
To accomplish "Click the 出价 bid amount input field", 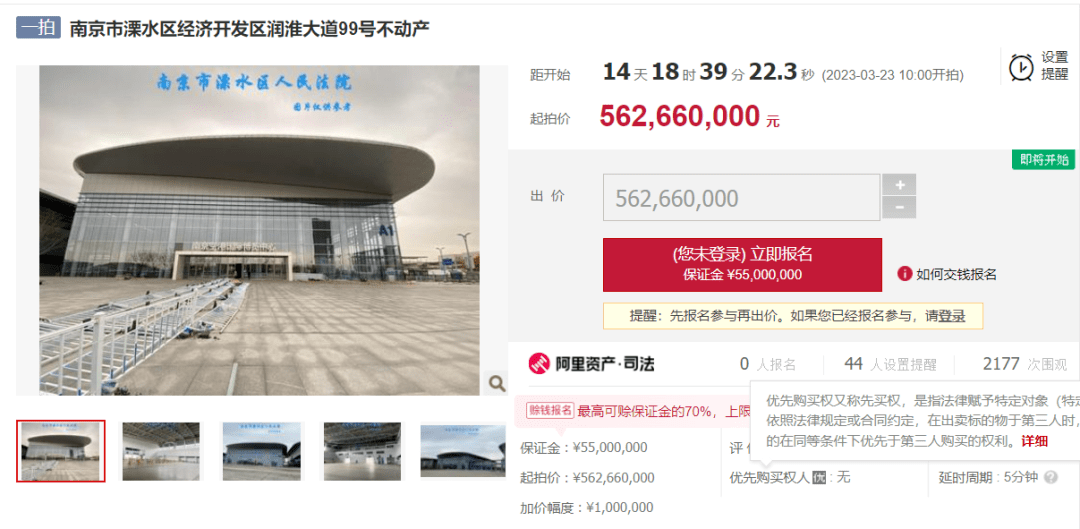I will point(742,198).
